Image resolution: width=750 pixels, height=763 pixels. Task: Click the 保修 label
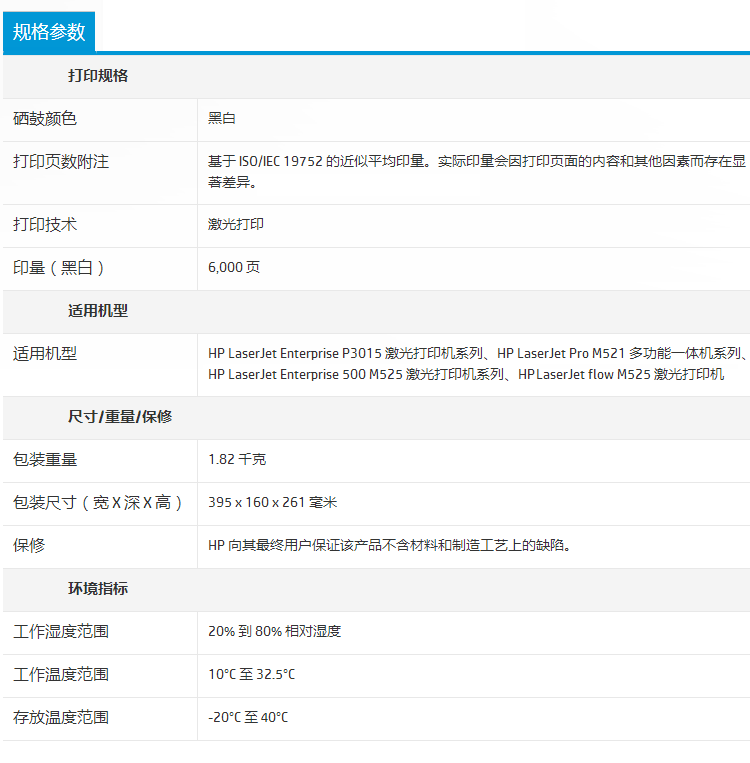coord(29,545)
